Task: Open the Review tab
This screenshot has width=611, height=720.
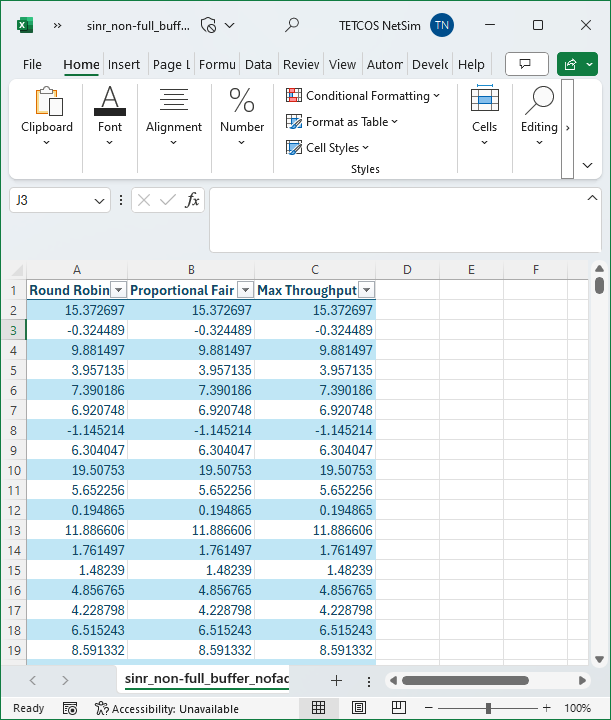Action: pos(301,65)
